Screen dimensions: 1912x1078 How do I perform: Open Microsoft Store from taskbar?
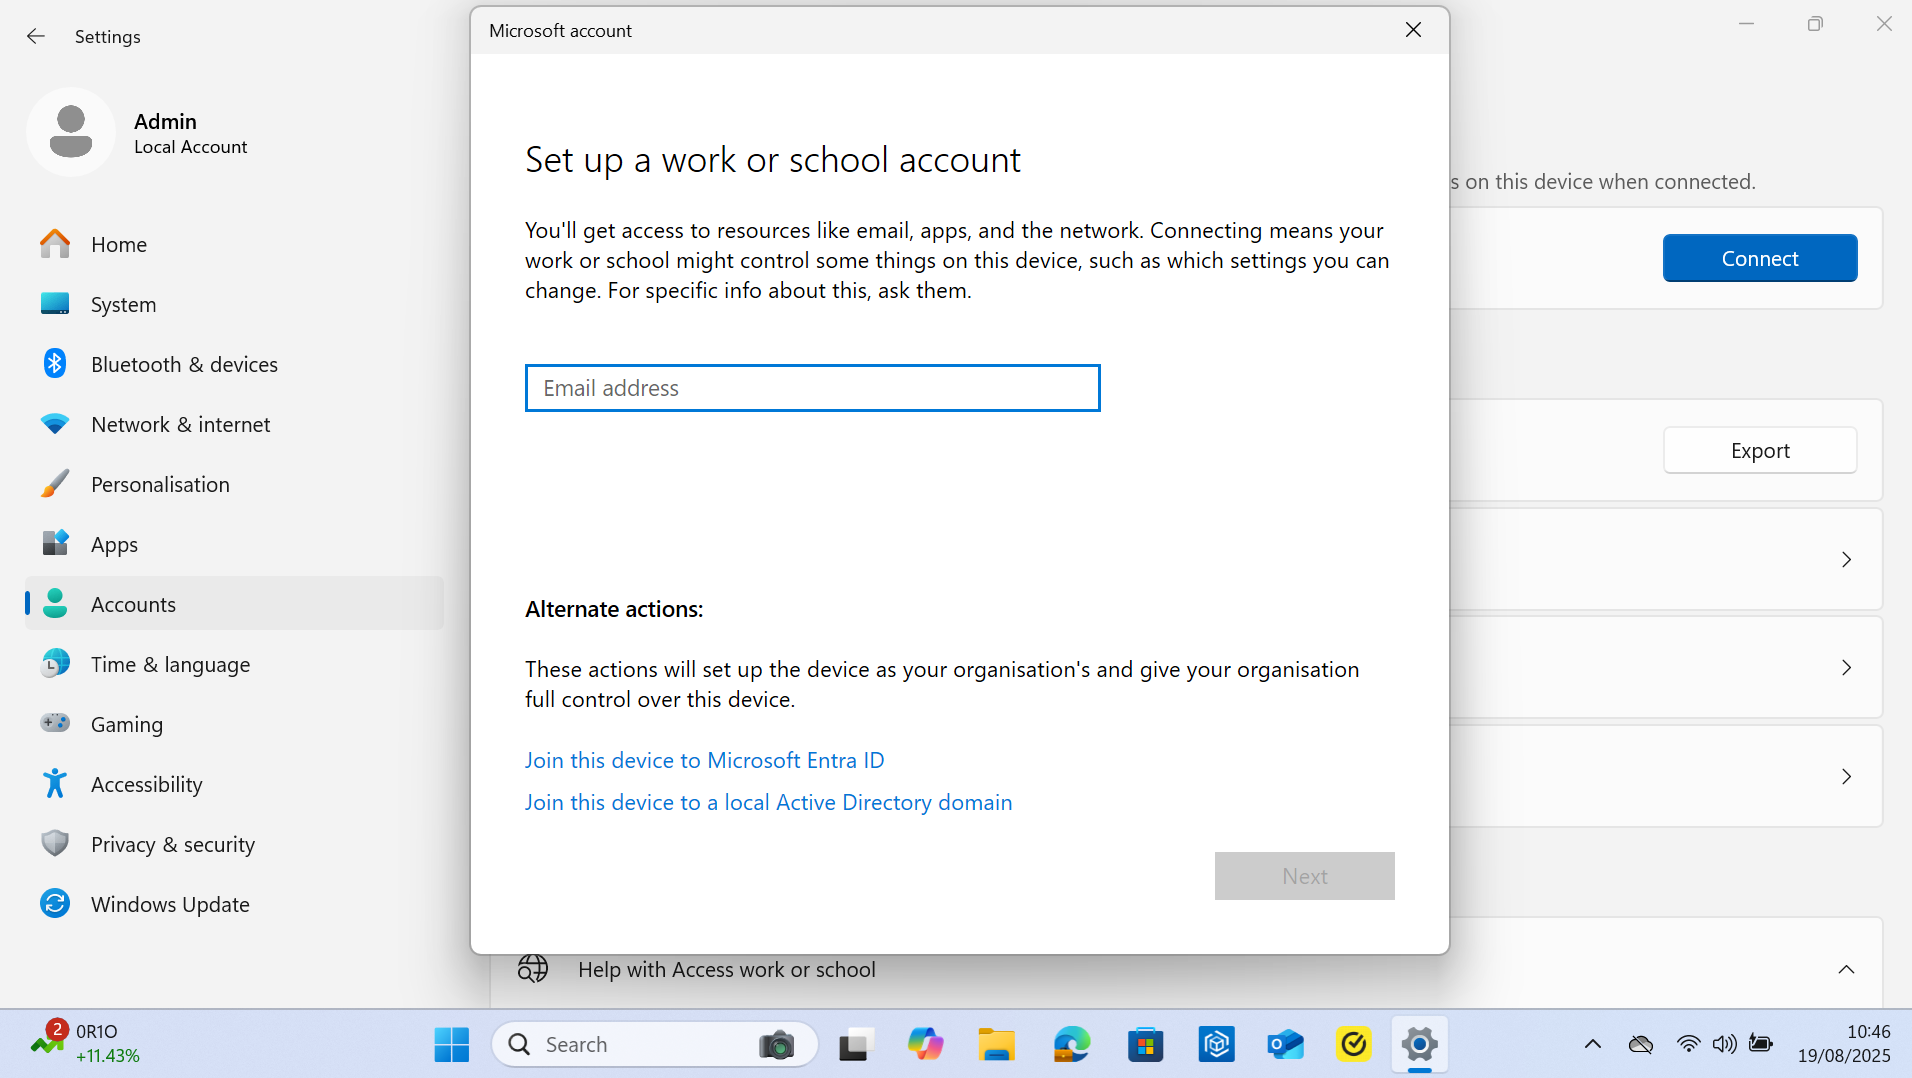tap(1145, 1045)
